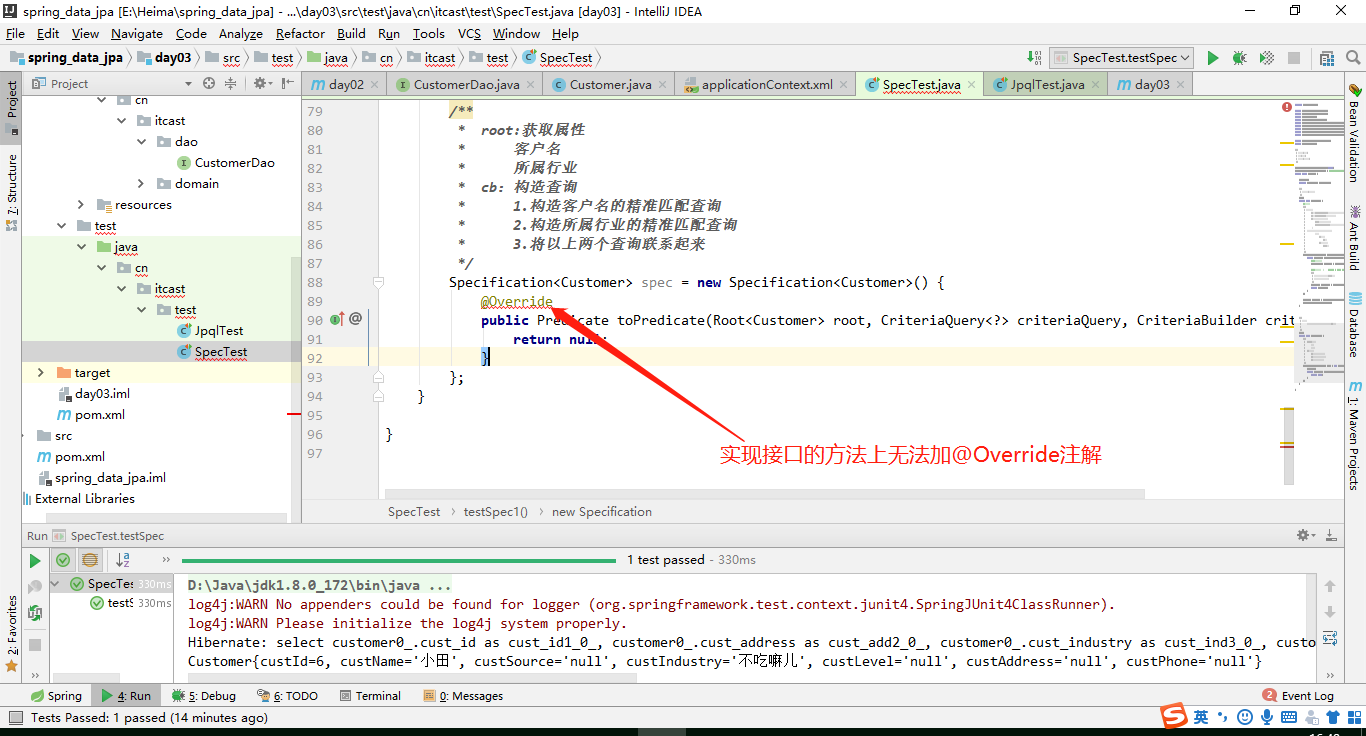Switch Sogou input language via 英 indicator
The image size is (1366, 736).
click(x=1201, y=717)
